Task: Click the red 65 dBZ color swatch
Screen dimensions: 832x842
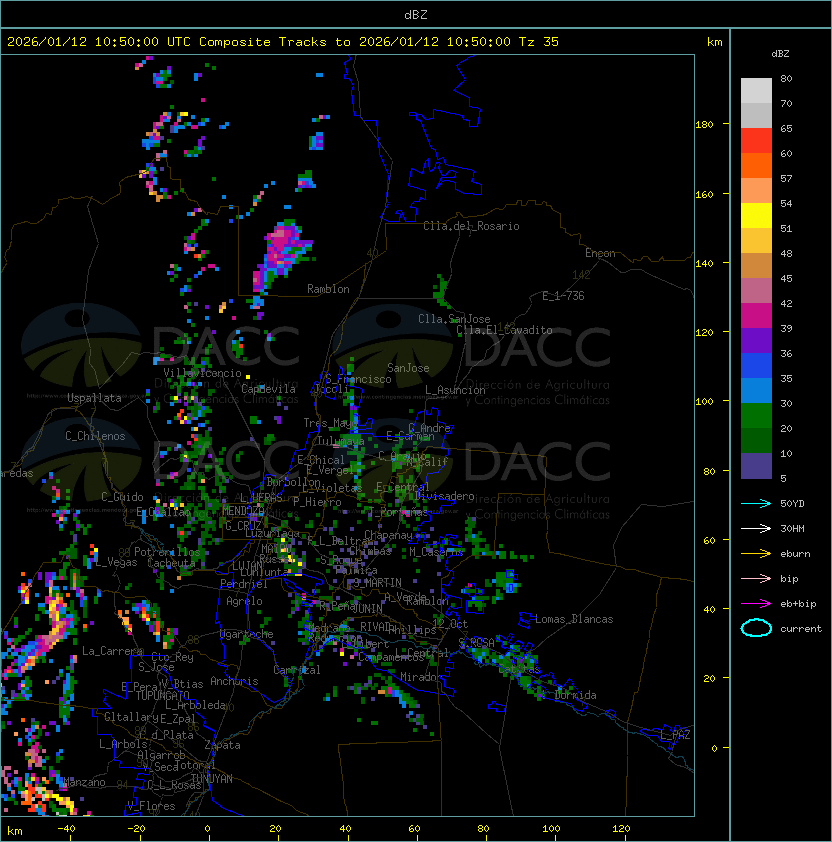Action: click(756, 141)
